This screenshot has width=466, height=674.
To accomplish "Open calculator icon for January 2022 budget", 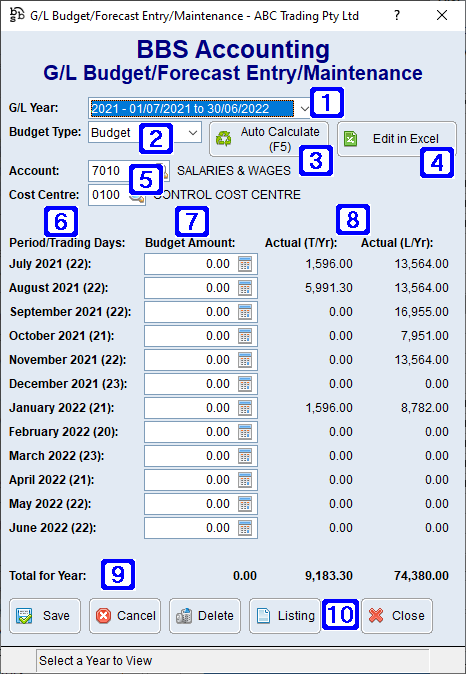I will coord(245,408).
